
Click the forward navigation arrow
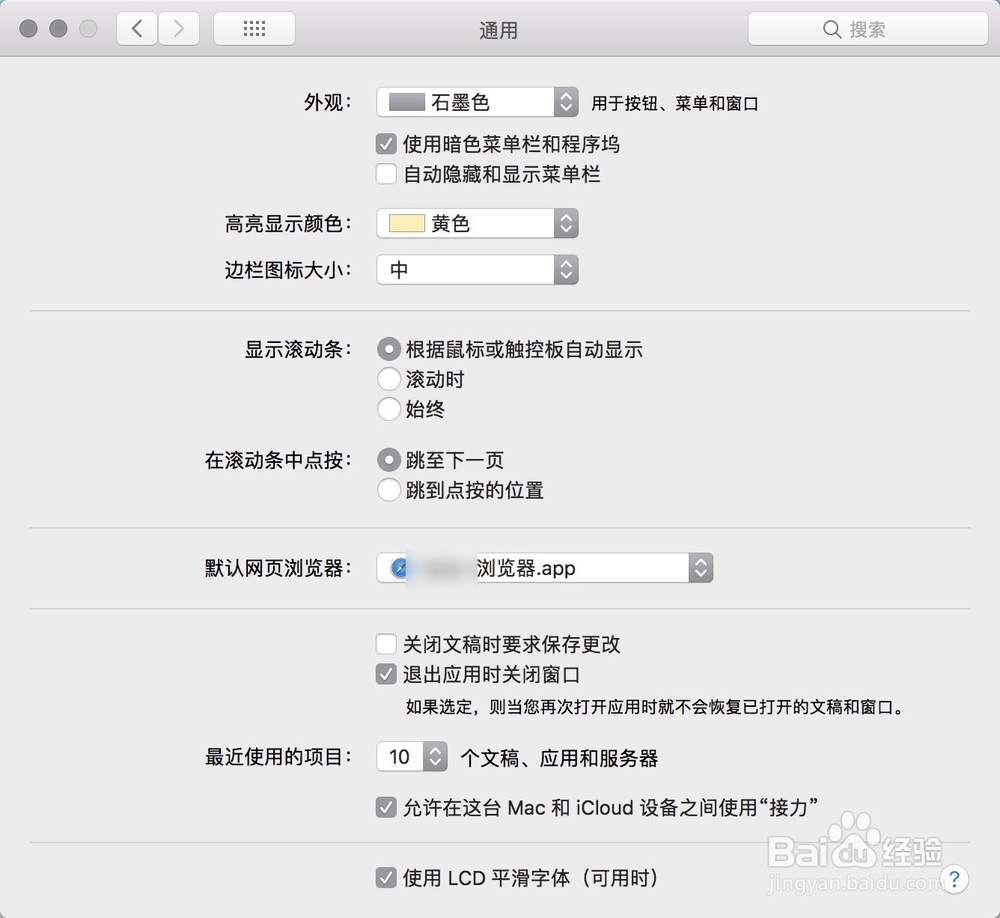178,28
